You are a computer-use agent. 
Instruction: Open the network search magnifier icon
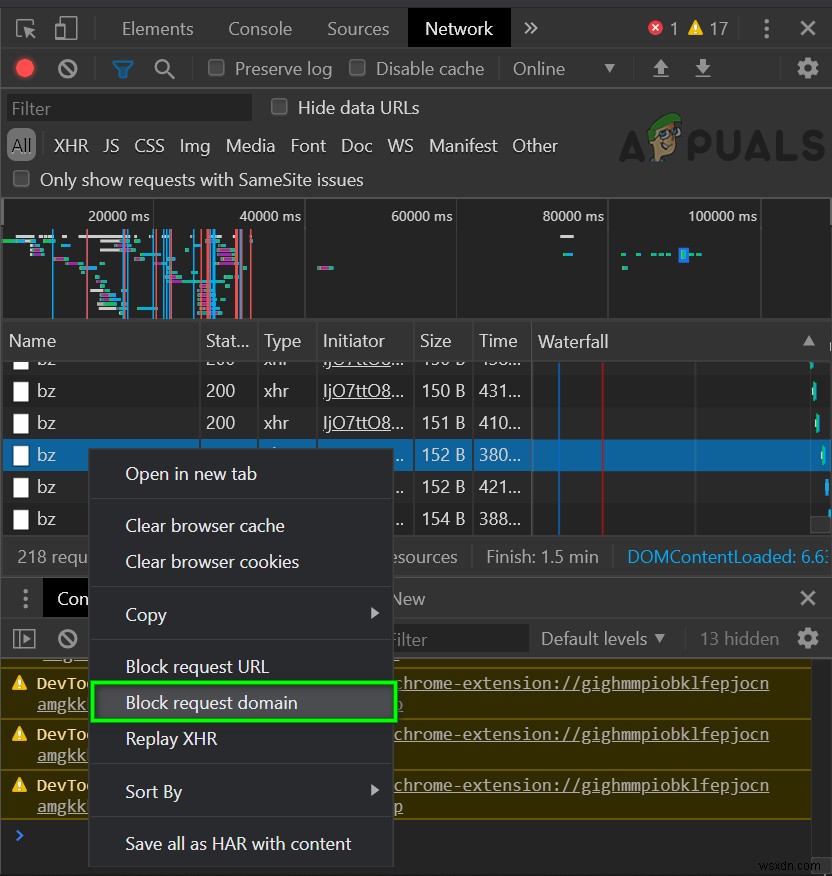(164, 69)
